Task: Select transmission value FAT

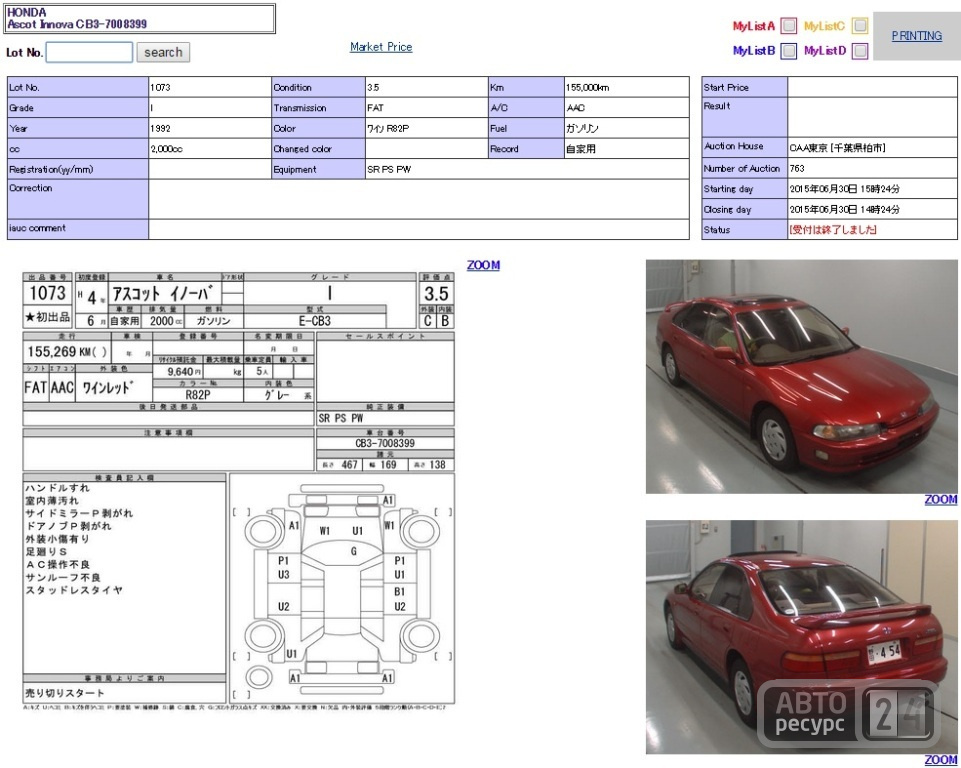Action: (375, 107)
